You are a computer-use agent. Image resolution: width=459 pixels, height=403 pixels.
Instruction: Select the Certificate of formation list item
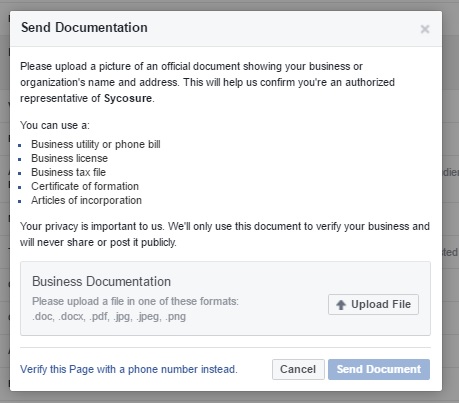(x=85, y=186)
